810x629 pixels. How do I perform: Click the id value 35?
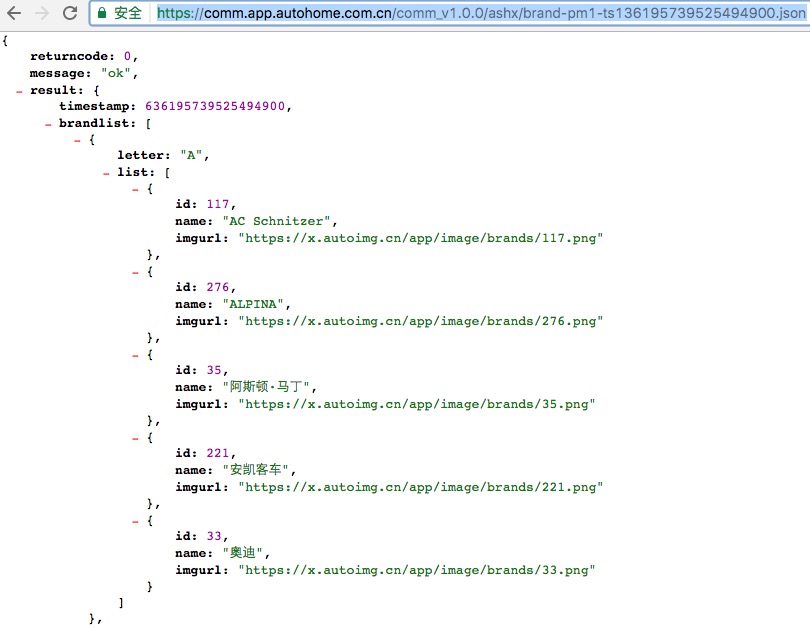(x=214, y=370)
